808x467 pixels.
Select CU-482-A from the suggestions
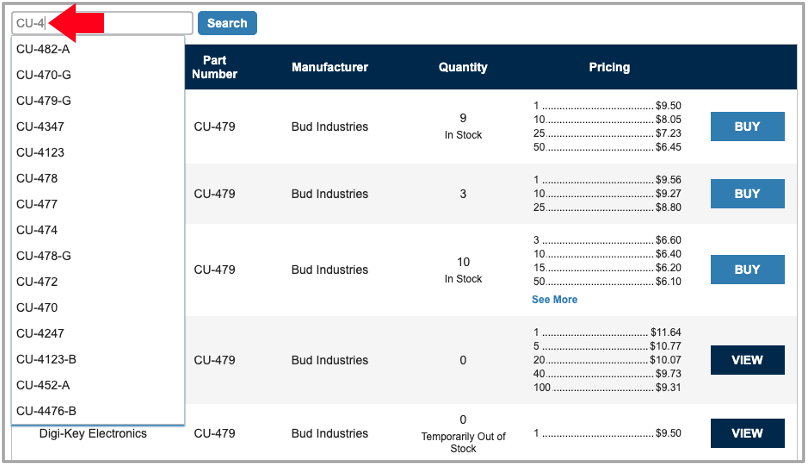(43, 49)
